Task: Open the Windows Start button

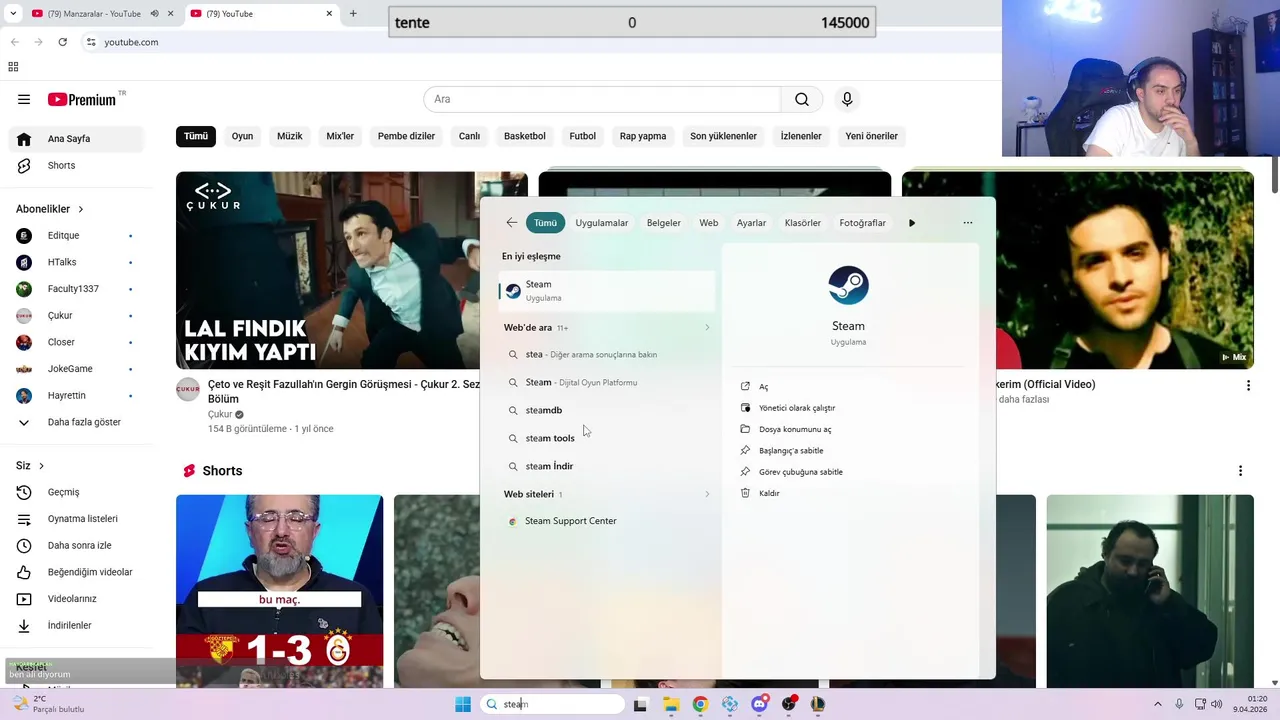Action: pyautogui.click(x=463, y=704)
